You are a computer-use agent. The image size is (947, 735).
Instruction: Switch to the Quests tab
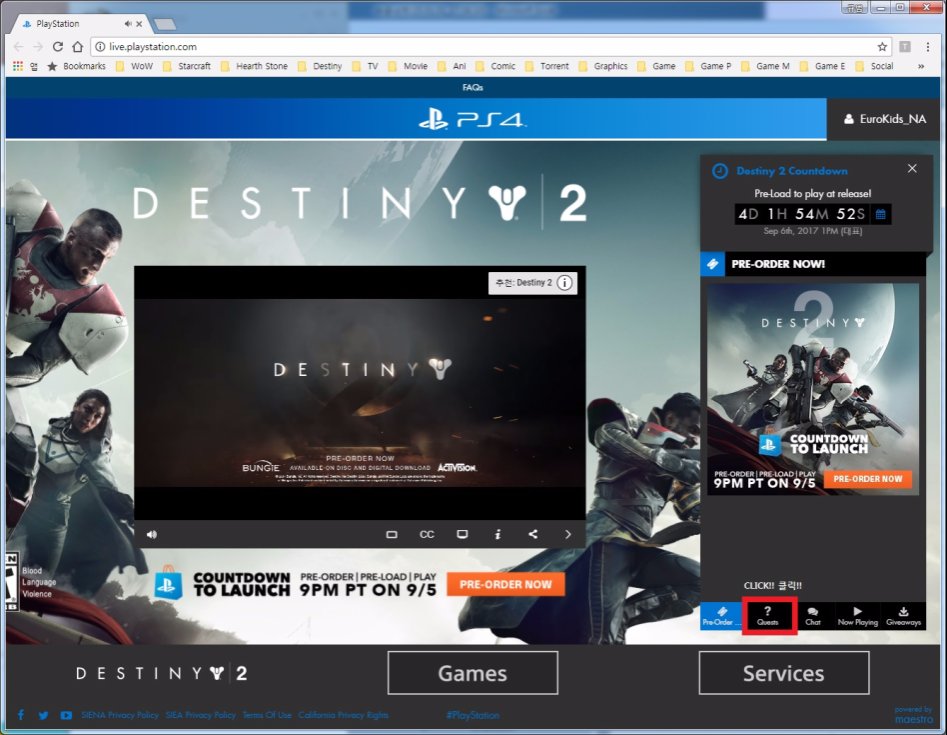(768, 616)
